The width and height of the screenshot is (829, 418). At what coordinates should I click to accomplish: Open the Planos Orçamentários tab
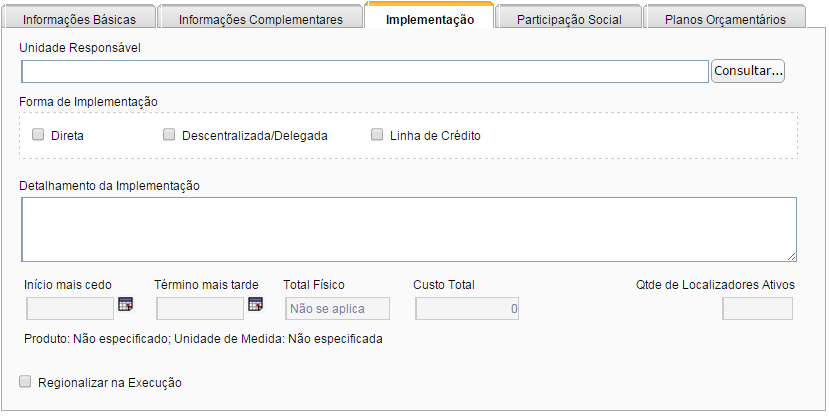click(724, 19)
